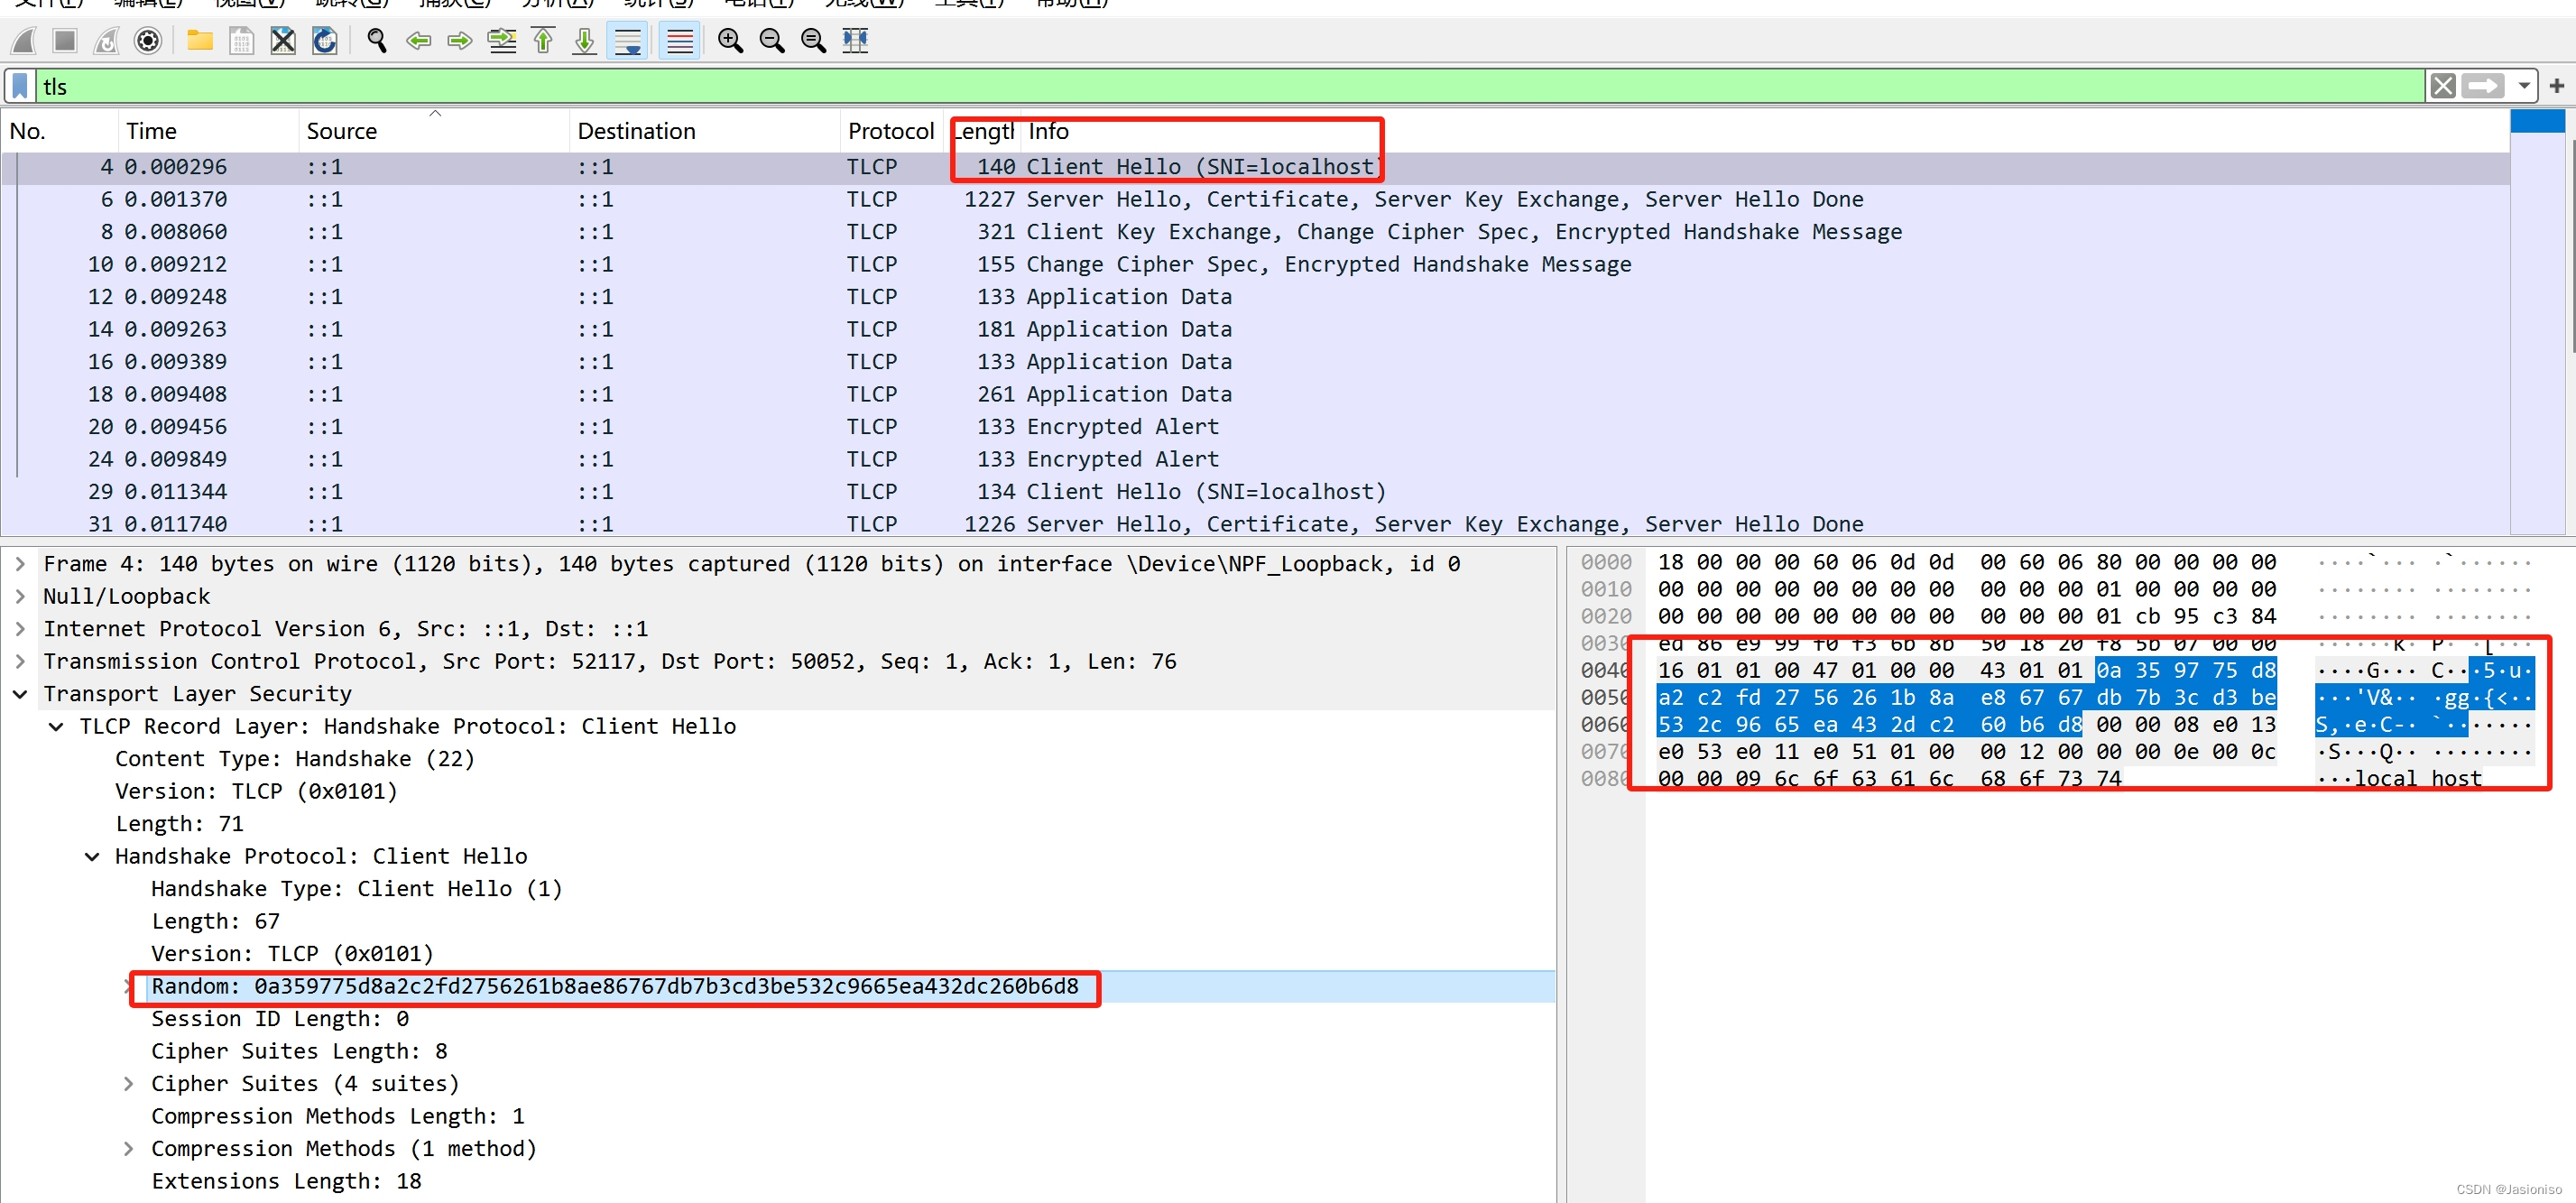Click the tls display filter field

(1200, 87)
